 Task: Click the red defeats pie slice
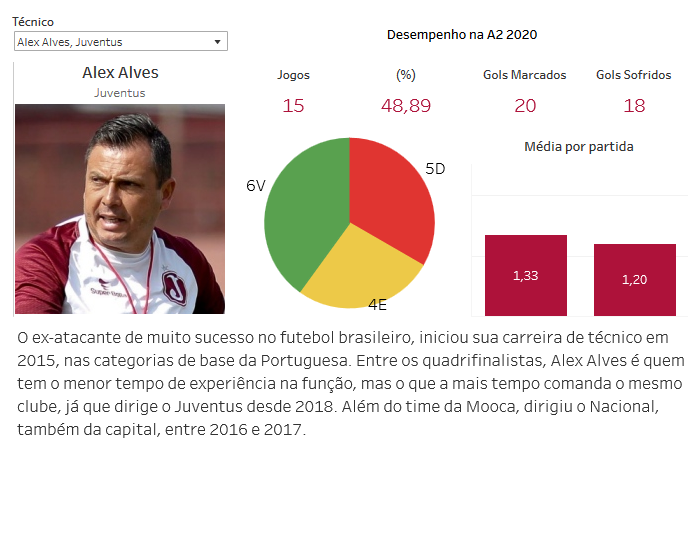pos(395,200)
